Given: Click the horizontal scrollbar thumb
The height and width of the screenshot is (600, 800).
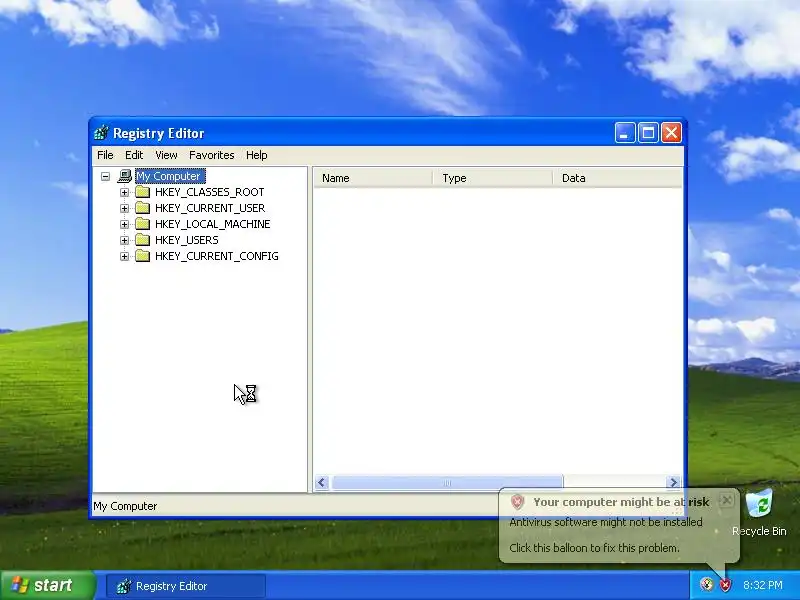Looking at the screenshot, I should coord(447,483).
